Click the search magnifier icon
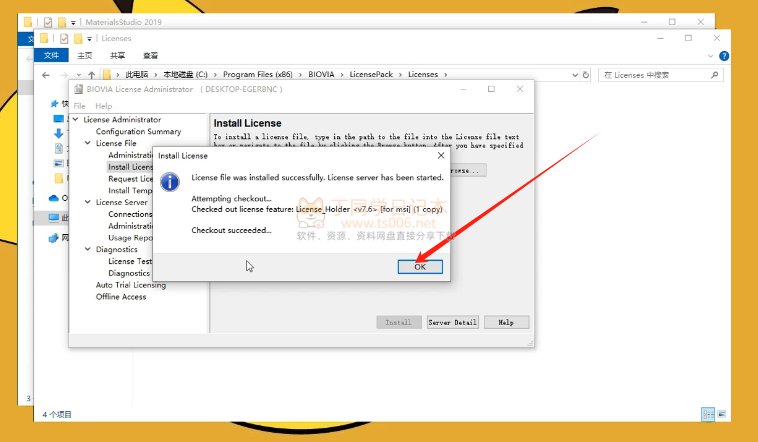 pos(714,75)
